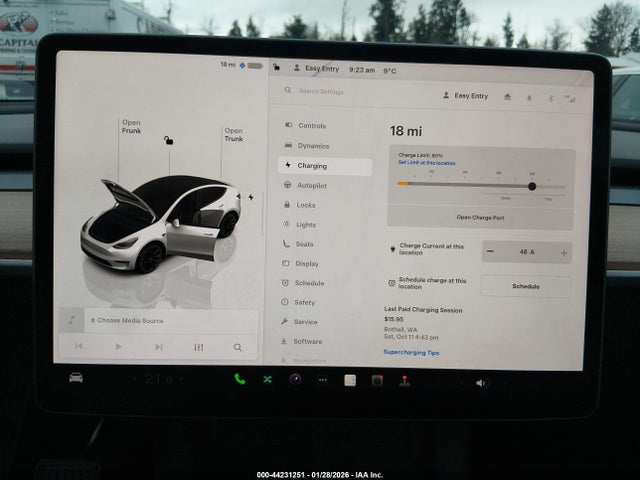640x480 pixels.
Task: Open the car controls icon in bottom bar
Action: (76, 378)
